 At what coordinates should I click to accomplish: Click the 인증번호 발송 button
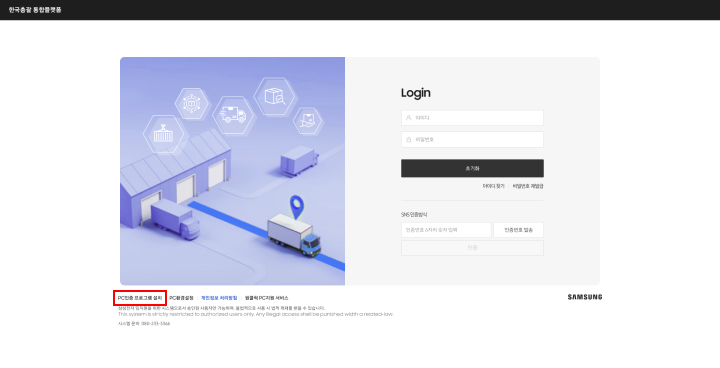click(x=518, y=230)
